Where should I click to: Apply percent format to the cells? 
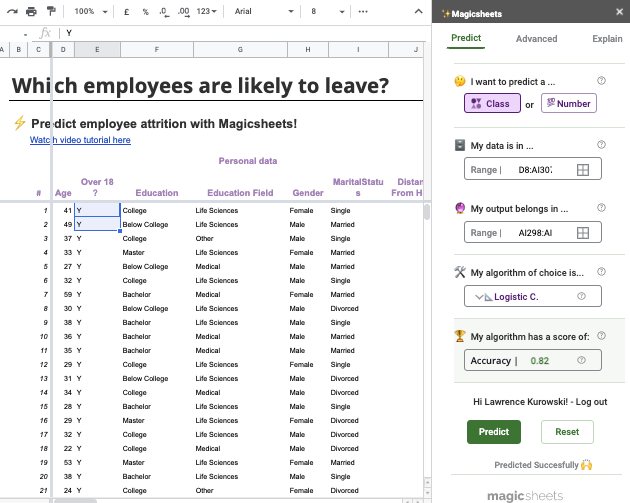pyautogui.click(x=145, y=11)
